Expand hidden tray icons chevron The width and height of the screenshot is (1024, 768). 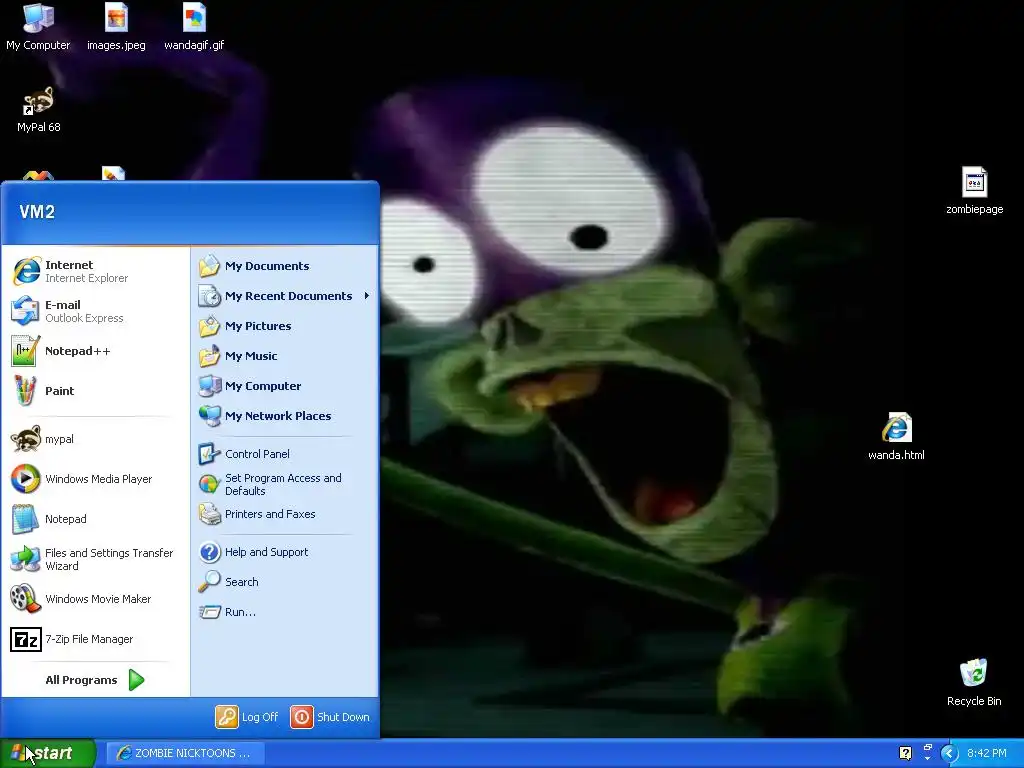point(949,753)
